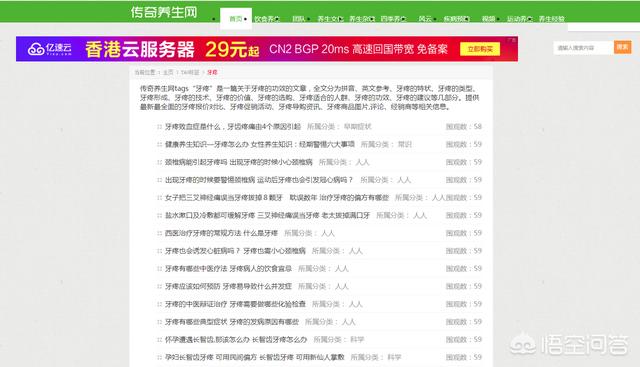Open article 西医治疗牙疼的常规方法

(x=221, y=233)
